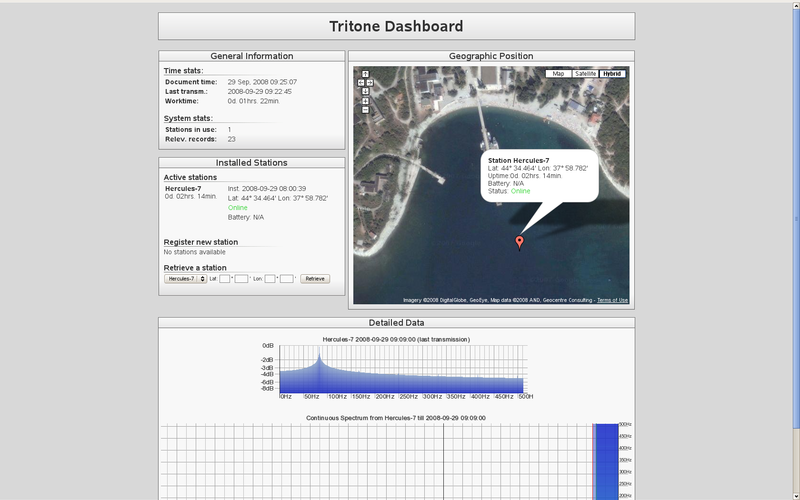800x500 pixels.
Task: Click the No stations available text
Action: point(194,252)
